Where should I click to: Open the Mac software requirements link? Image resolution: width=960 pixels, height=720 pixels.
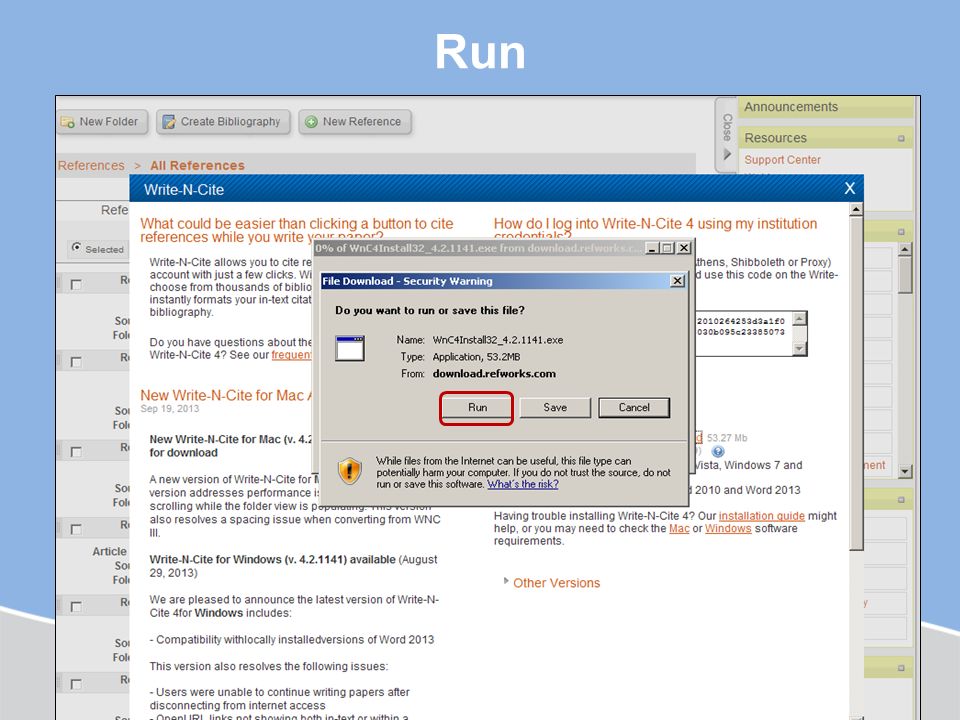[679, 528]
